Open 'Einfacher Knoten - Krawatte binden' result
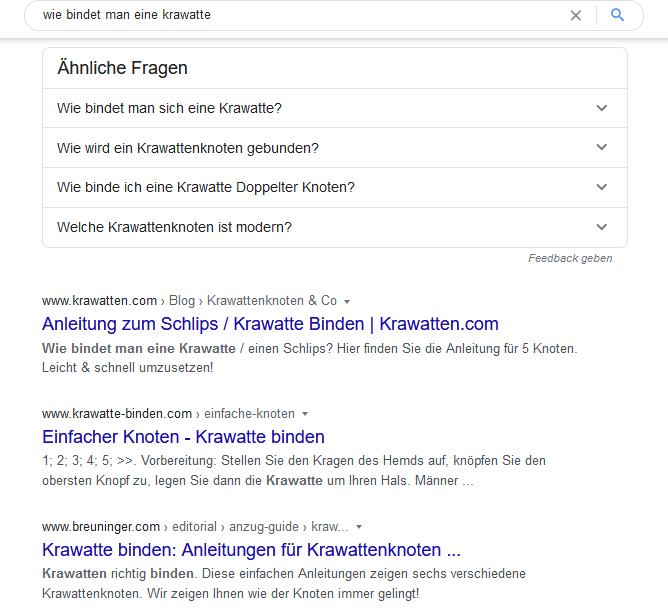Image resolution: width=668 pixels, height=610 pixels. [183, 437]
